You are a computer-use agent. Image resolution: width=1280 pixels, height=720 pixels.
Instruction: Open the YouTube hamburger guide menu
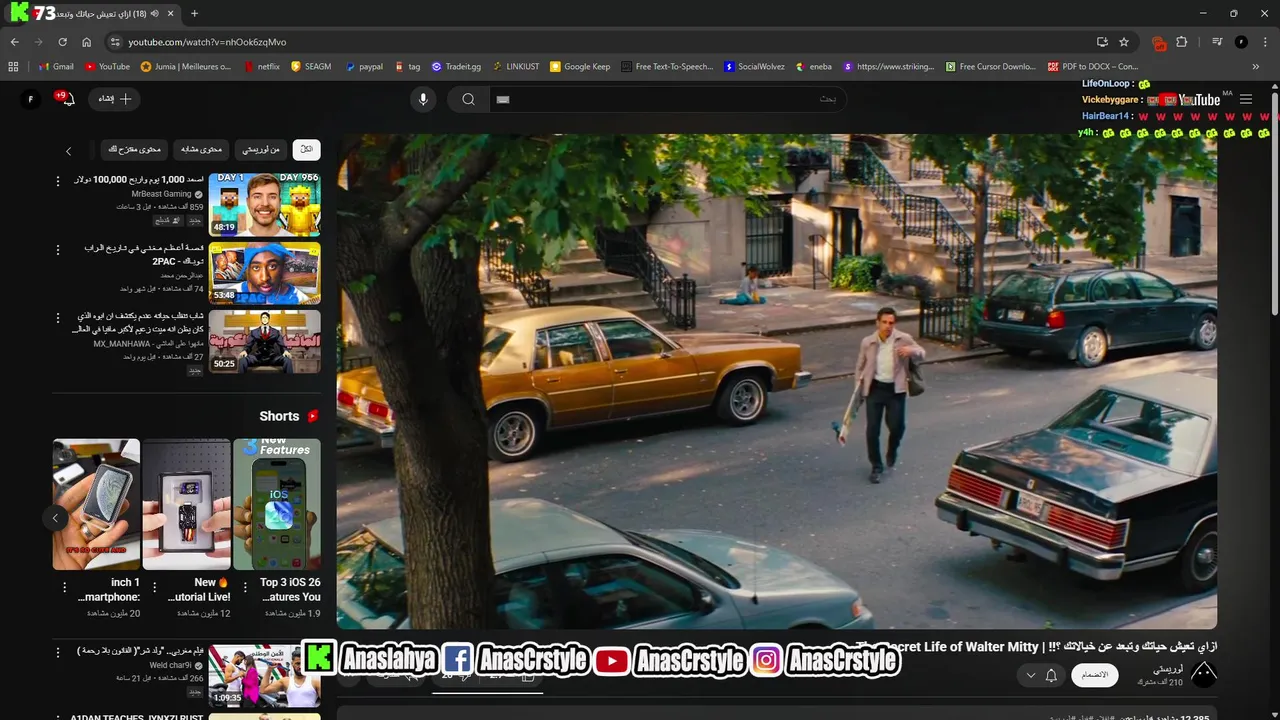click(1246, 99)
